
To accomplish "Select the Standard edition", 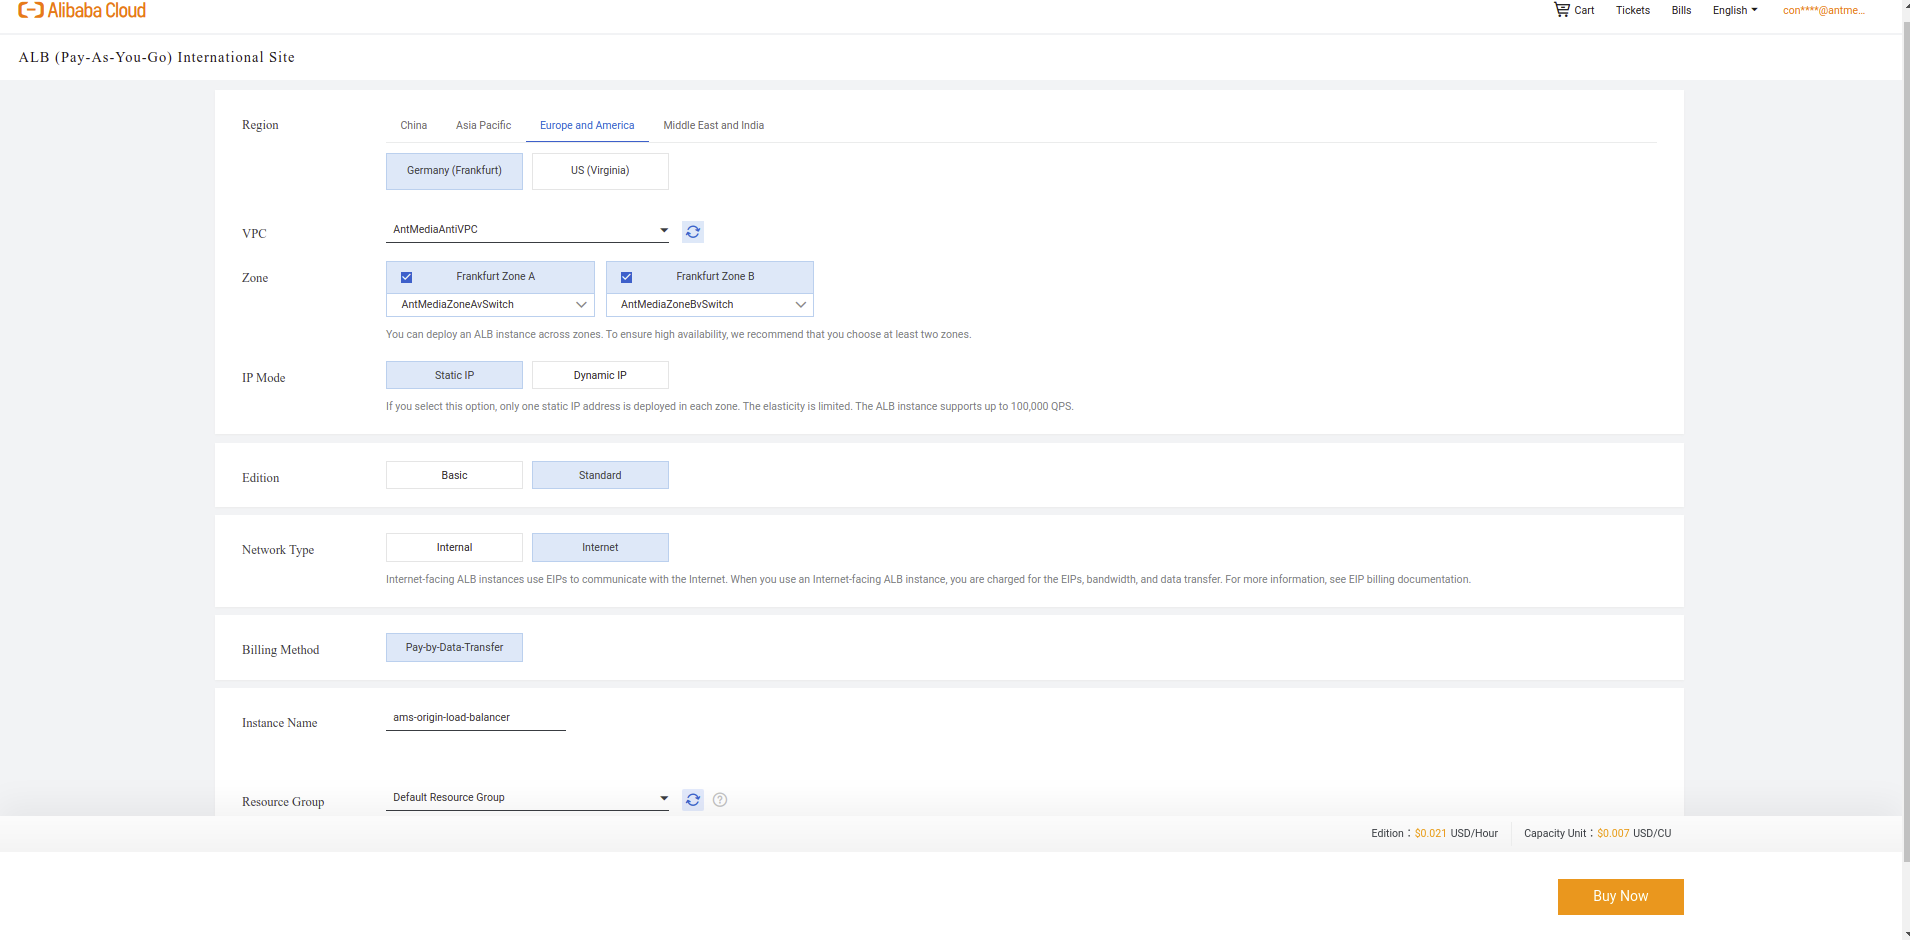I will [600, 475].
